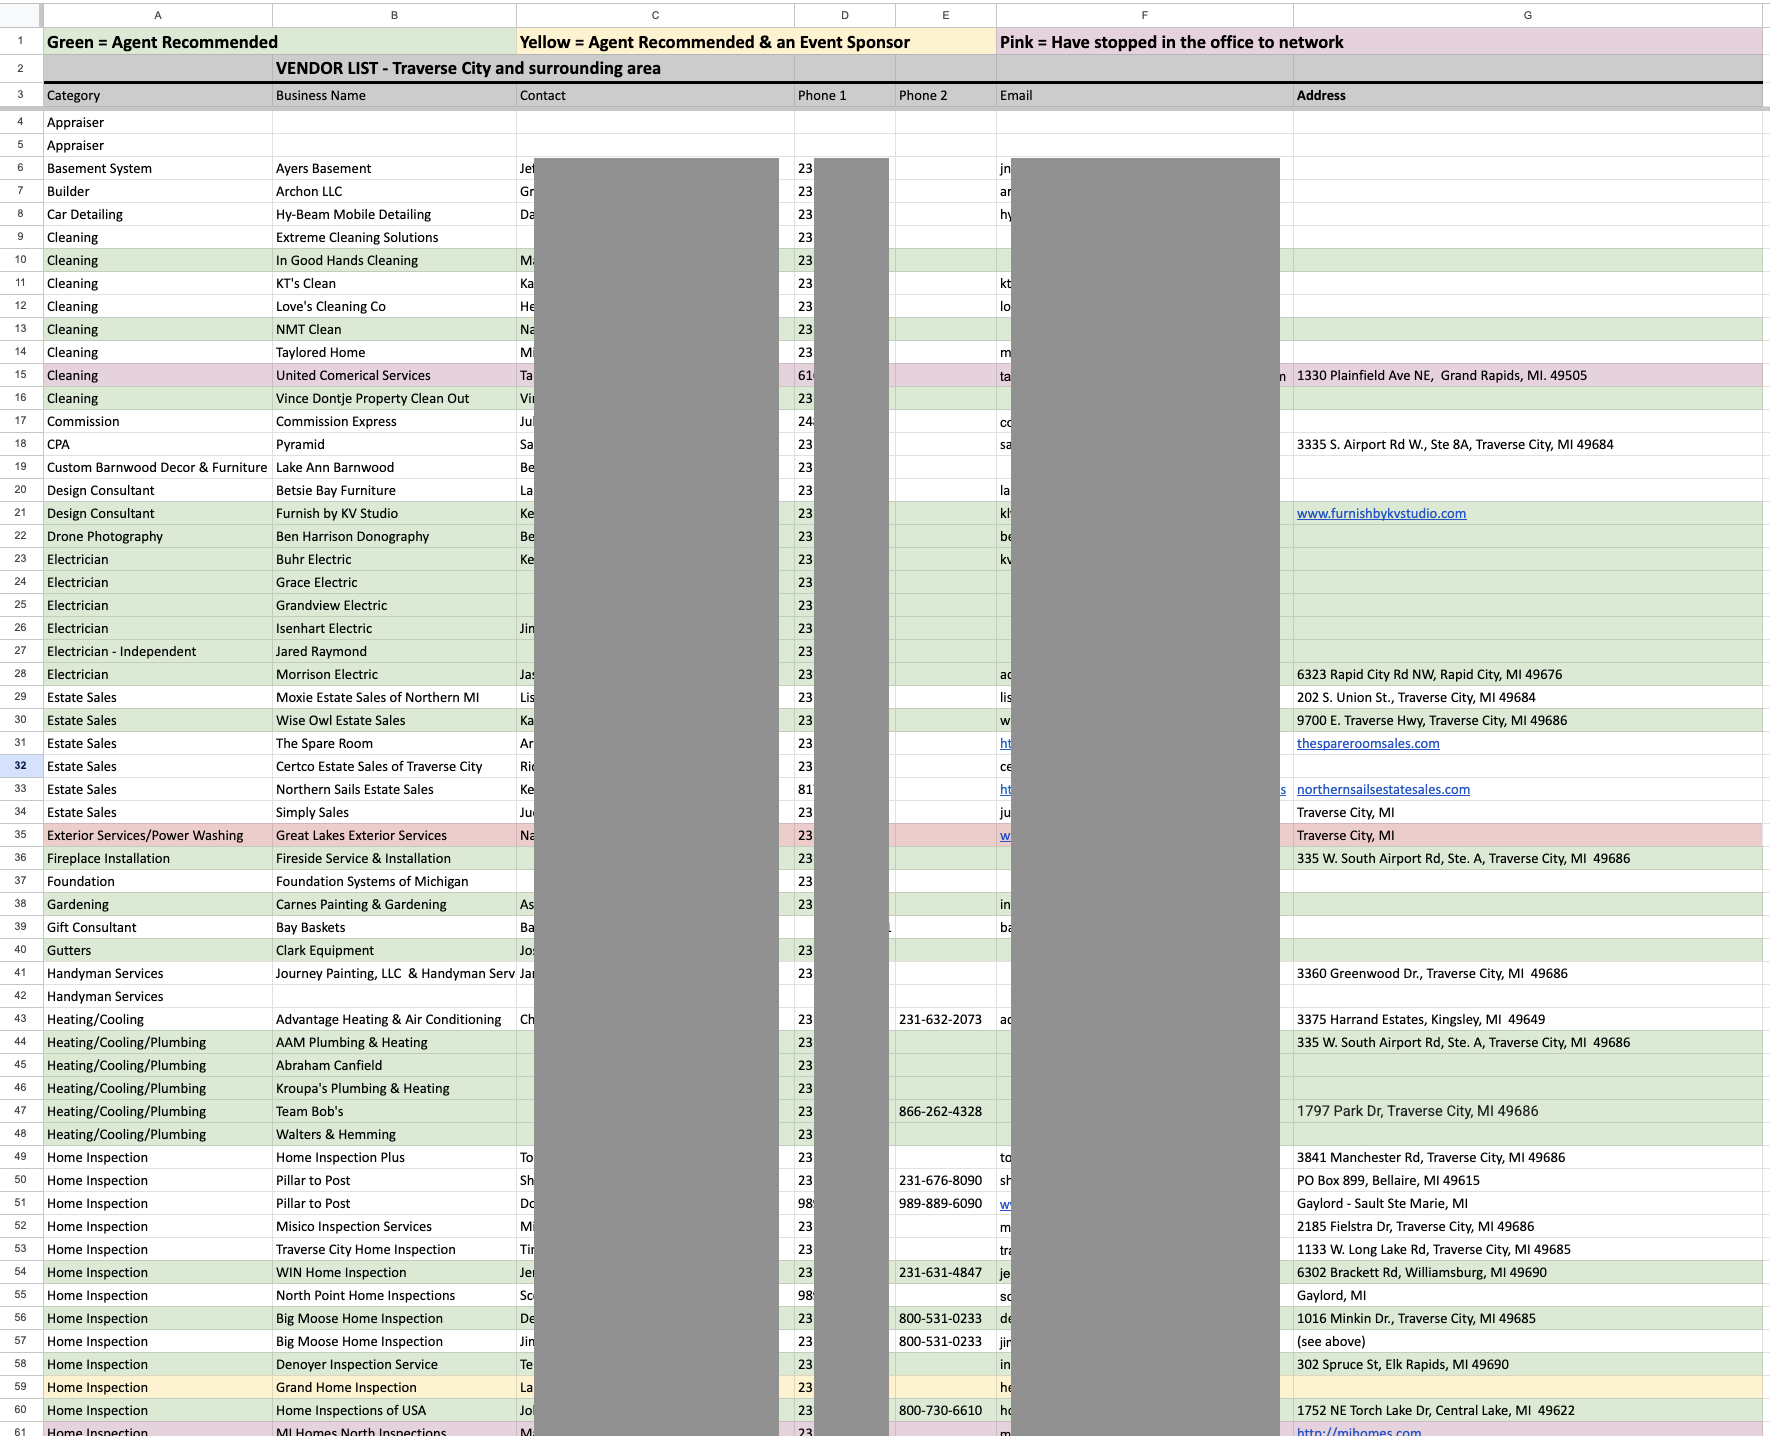Select row 15 header
Image resolution: width=1770 pixels, height=1436 pixels.
(x=21, y=375)
